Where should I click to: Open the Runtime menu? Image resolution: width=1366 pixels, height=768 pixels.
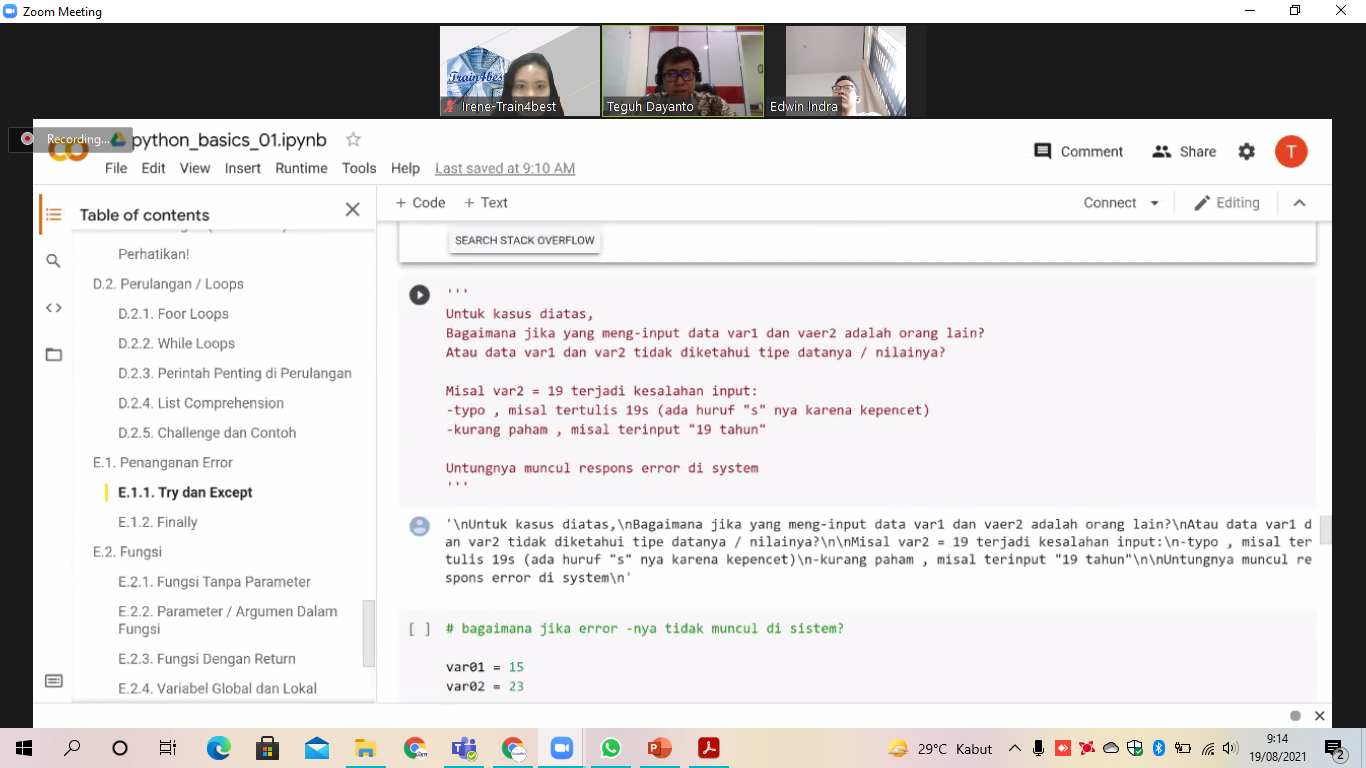(x=301, y=168)
